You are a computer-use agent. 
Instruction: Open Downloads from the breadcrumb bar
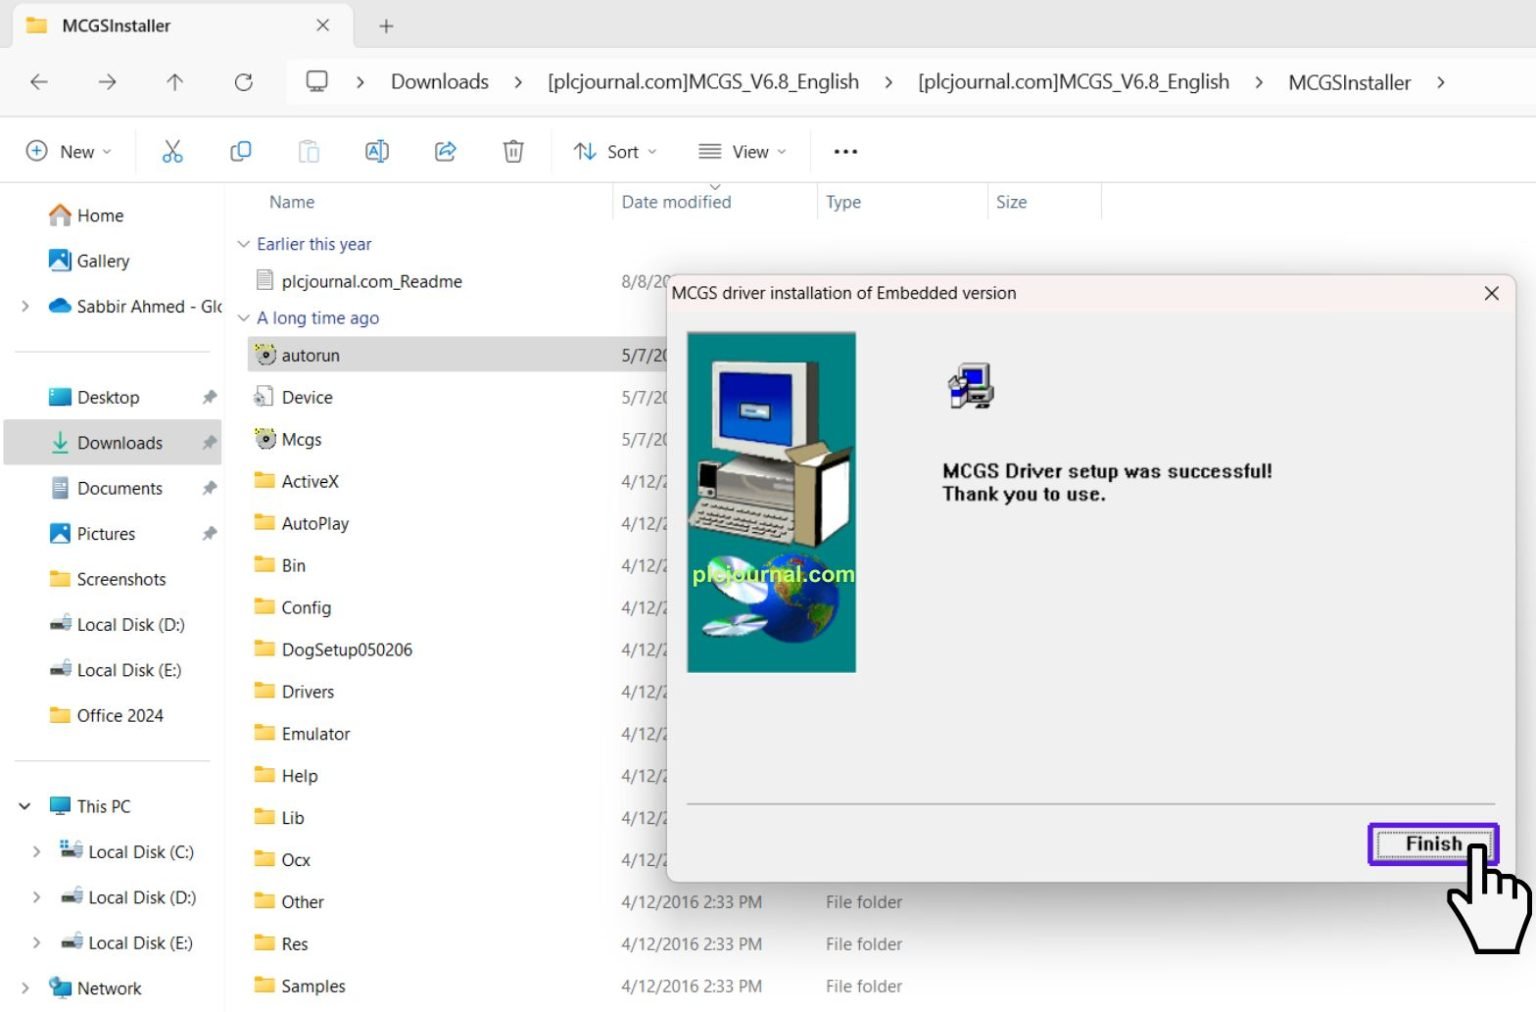click(x=439, y=82)
